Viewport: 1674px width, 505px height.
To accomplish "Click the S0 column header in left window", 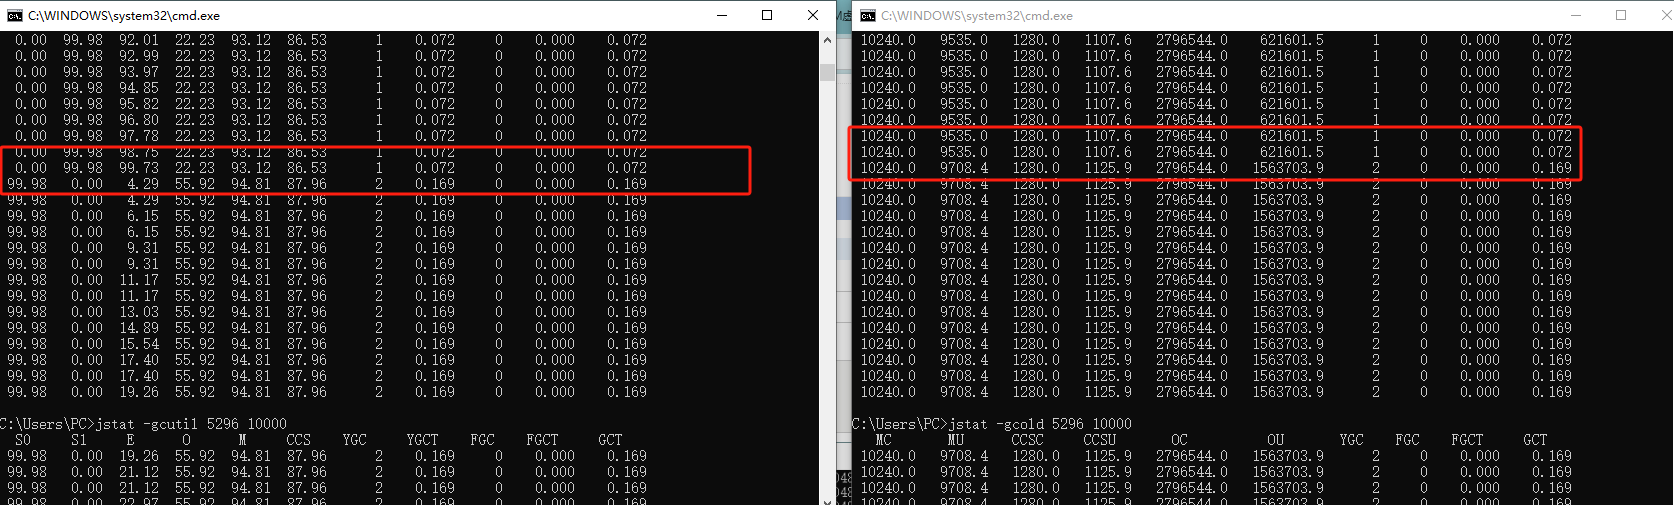I will (23, 440).
